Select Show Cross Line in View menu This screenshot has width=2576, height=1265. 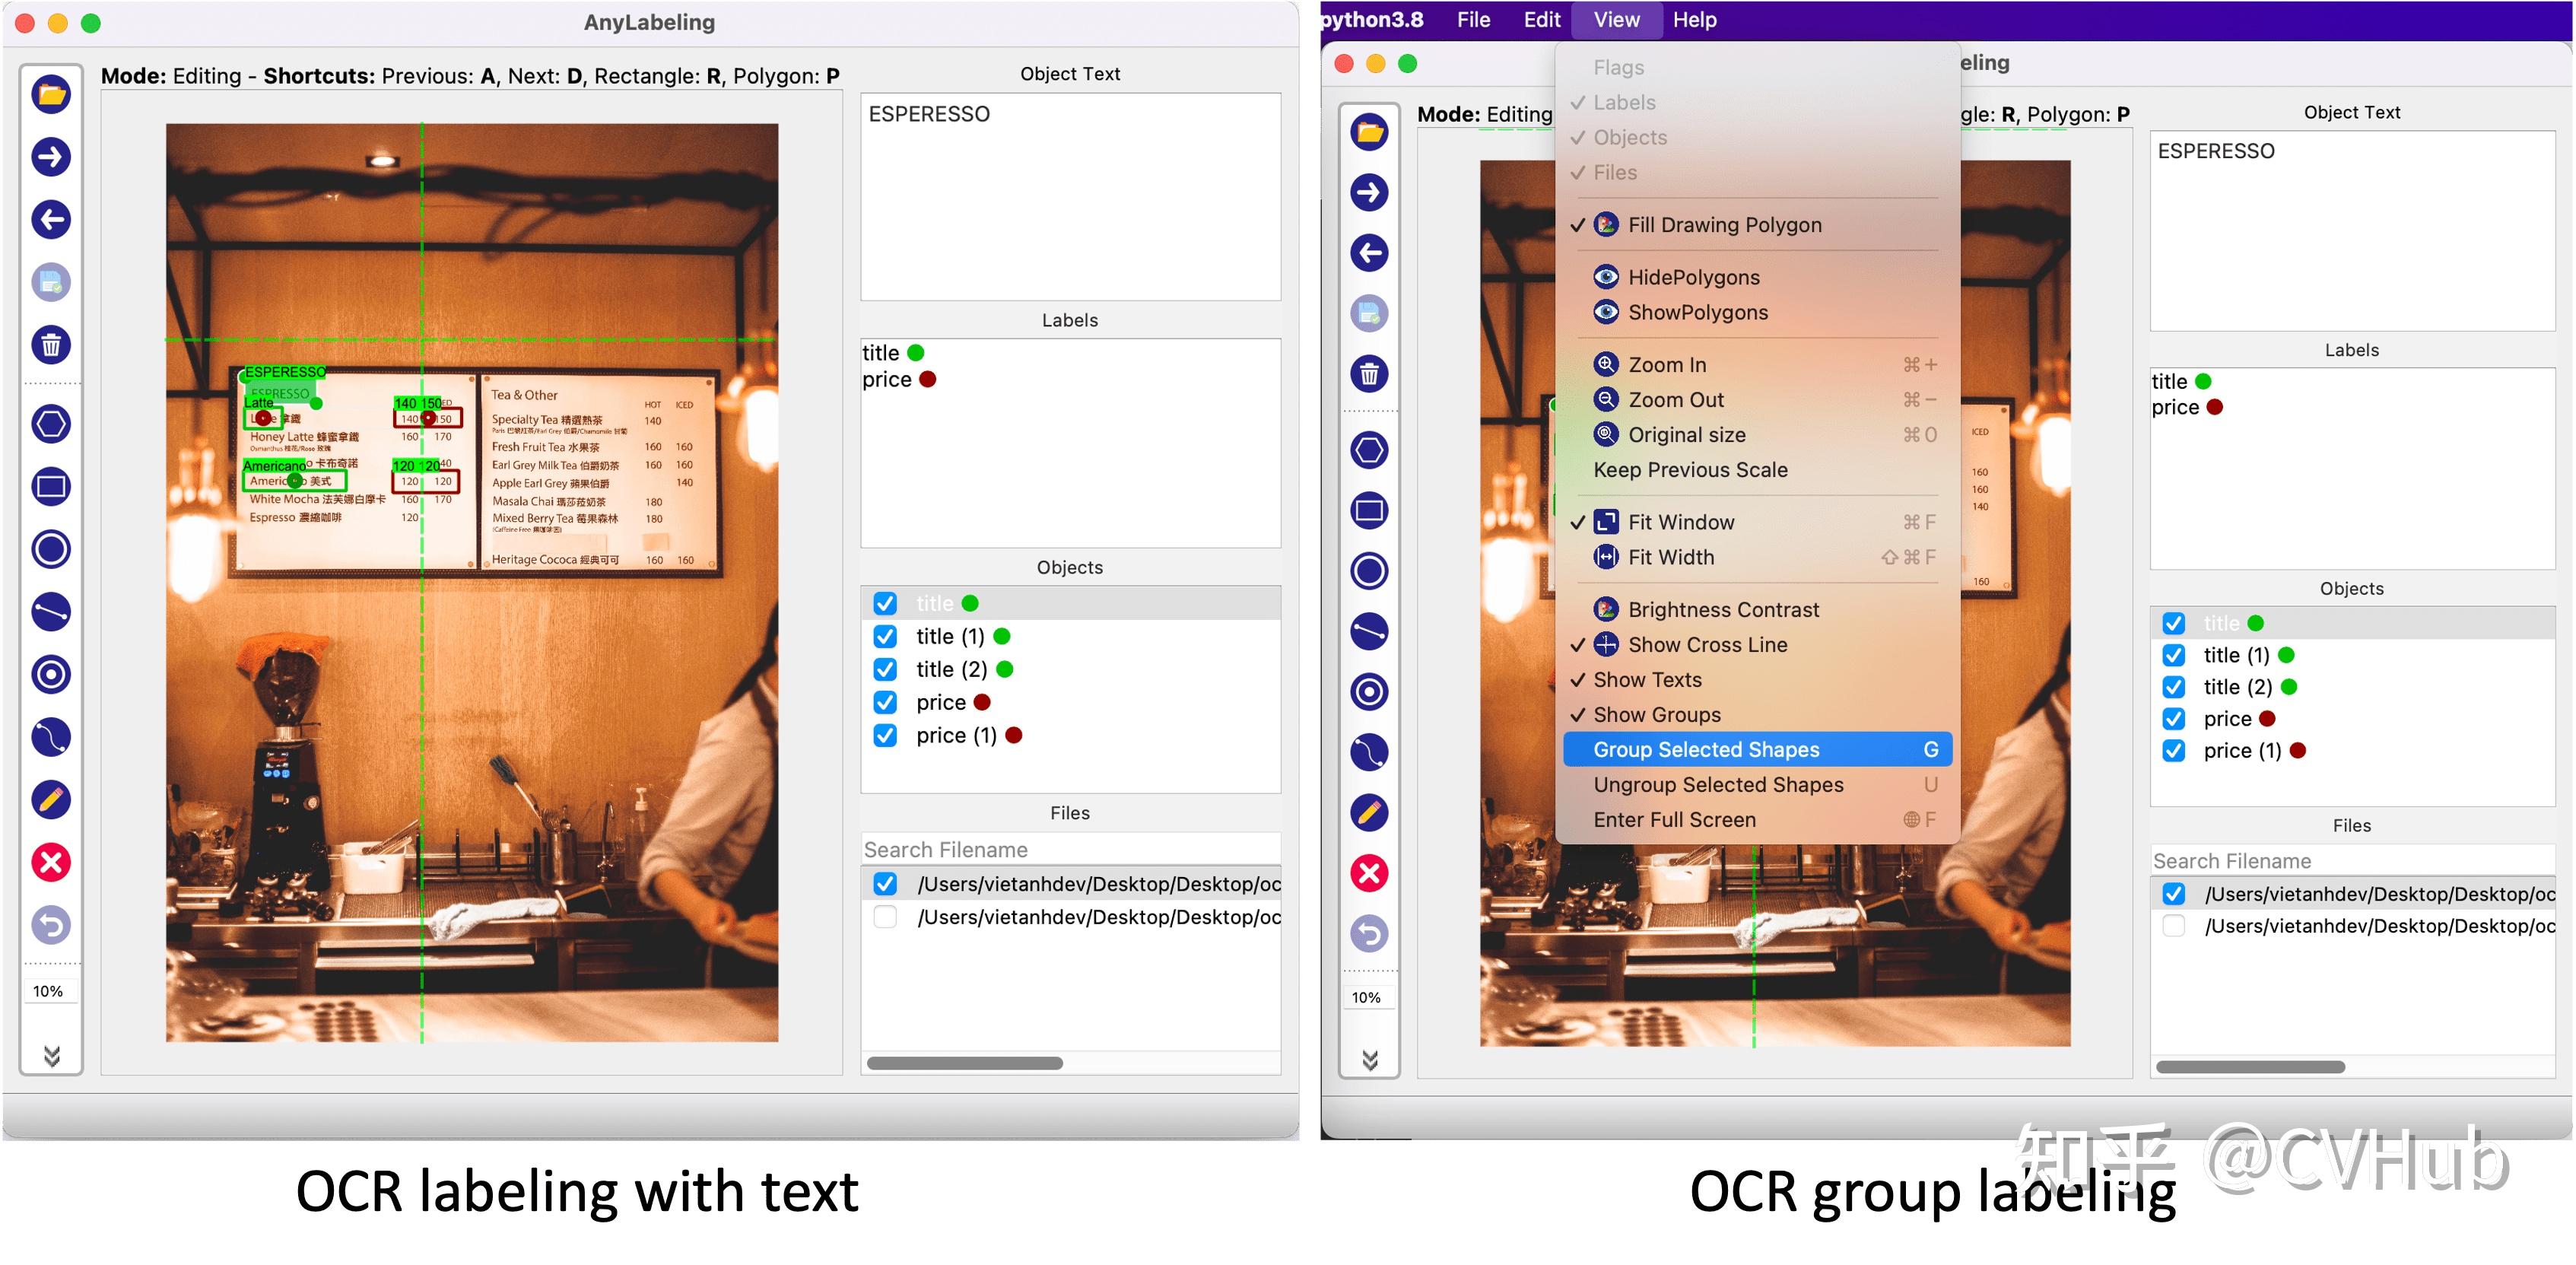(x=1707, y=645)
